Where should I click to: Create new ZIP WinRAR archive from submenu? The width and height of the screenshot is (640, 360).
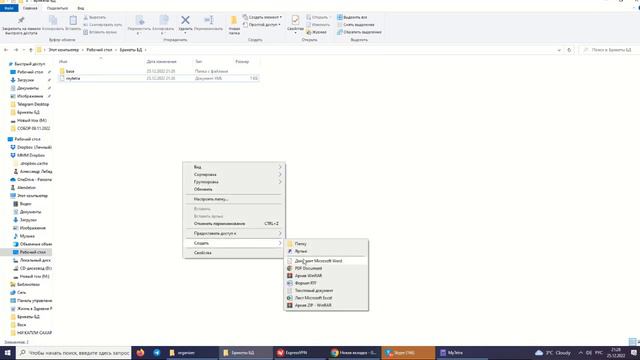[x=326, y=305]
